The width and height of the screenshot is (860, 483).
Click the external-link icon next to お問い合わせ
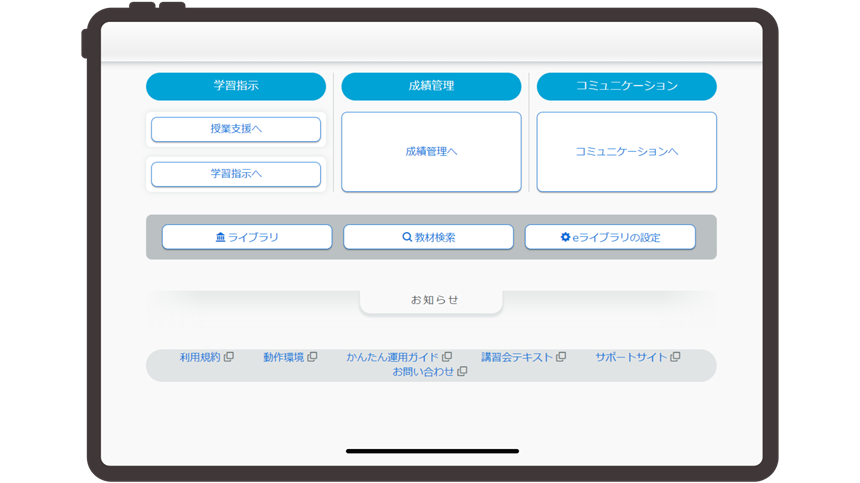coord(463,371)
